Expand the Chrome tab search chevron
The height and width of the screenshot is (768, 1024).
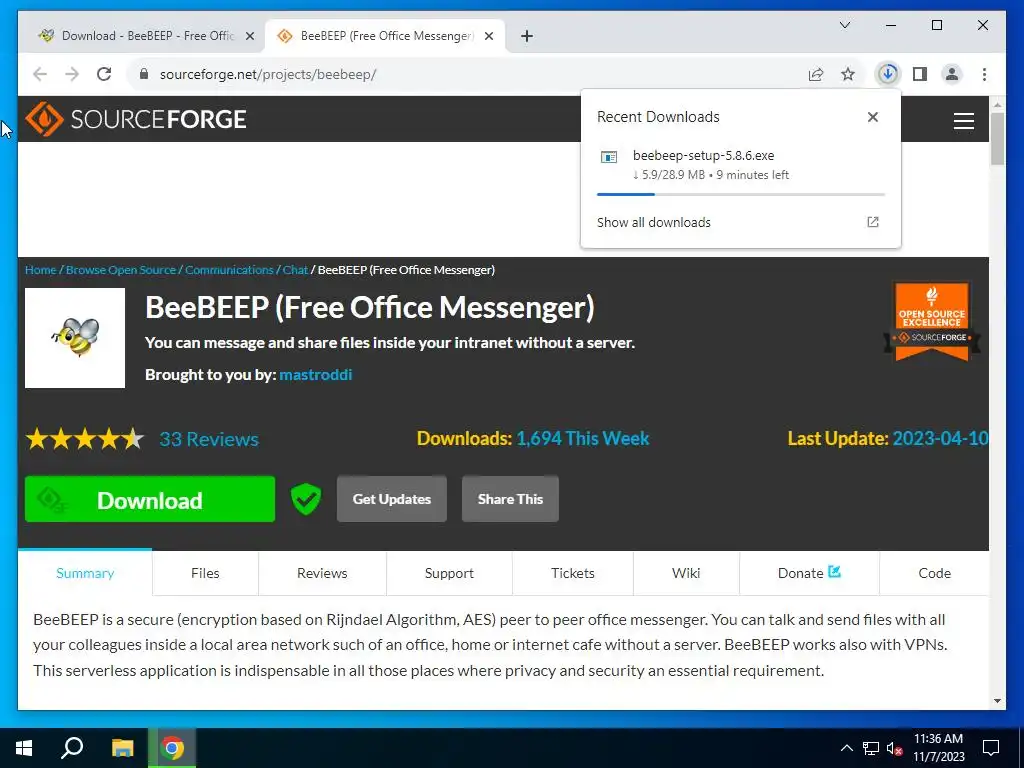pos(844,25)
